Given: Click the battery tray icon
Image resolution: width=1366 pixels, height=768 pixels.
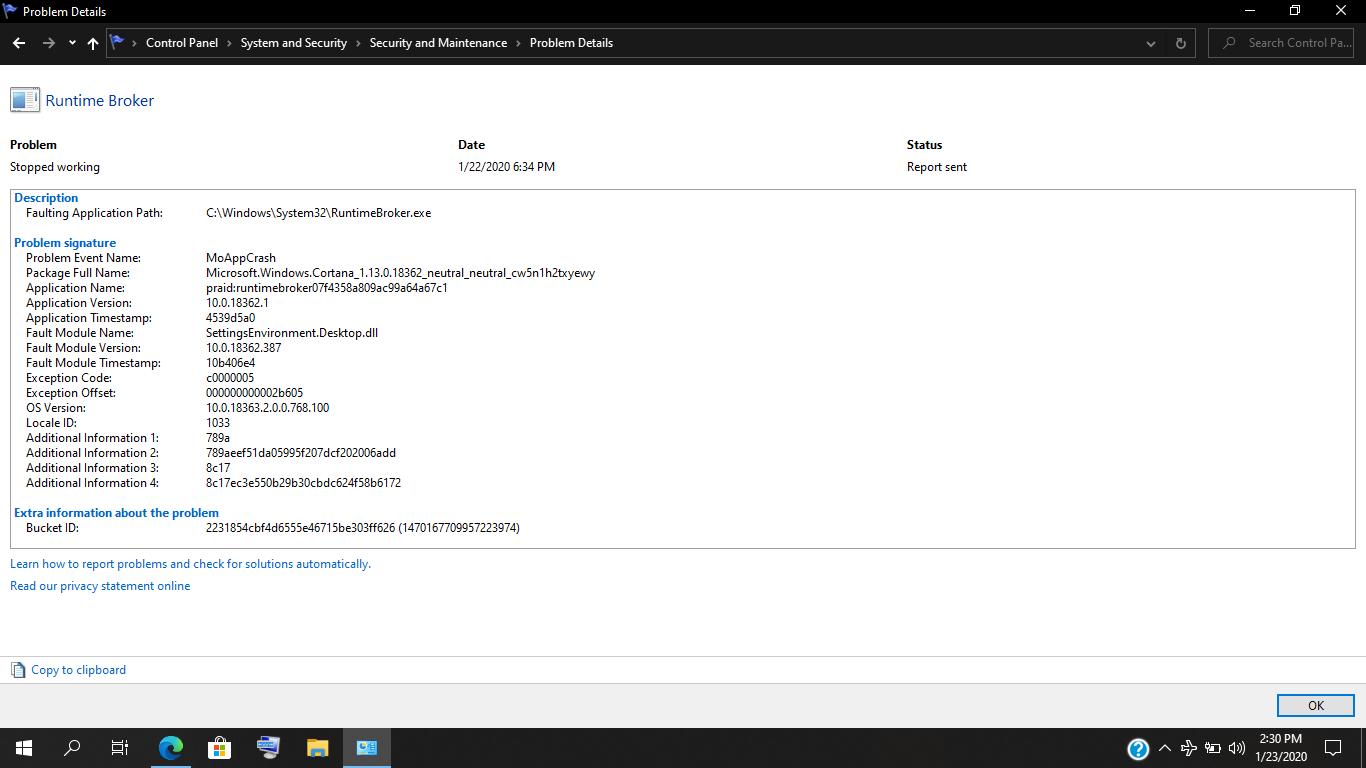Looking at the screenshot, I should [1213, 748].
